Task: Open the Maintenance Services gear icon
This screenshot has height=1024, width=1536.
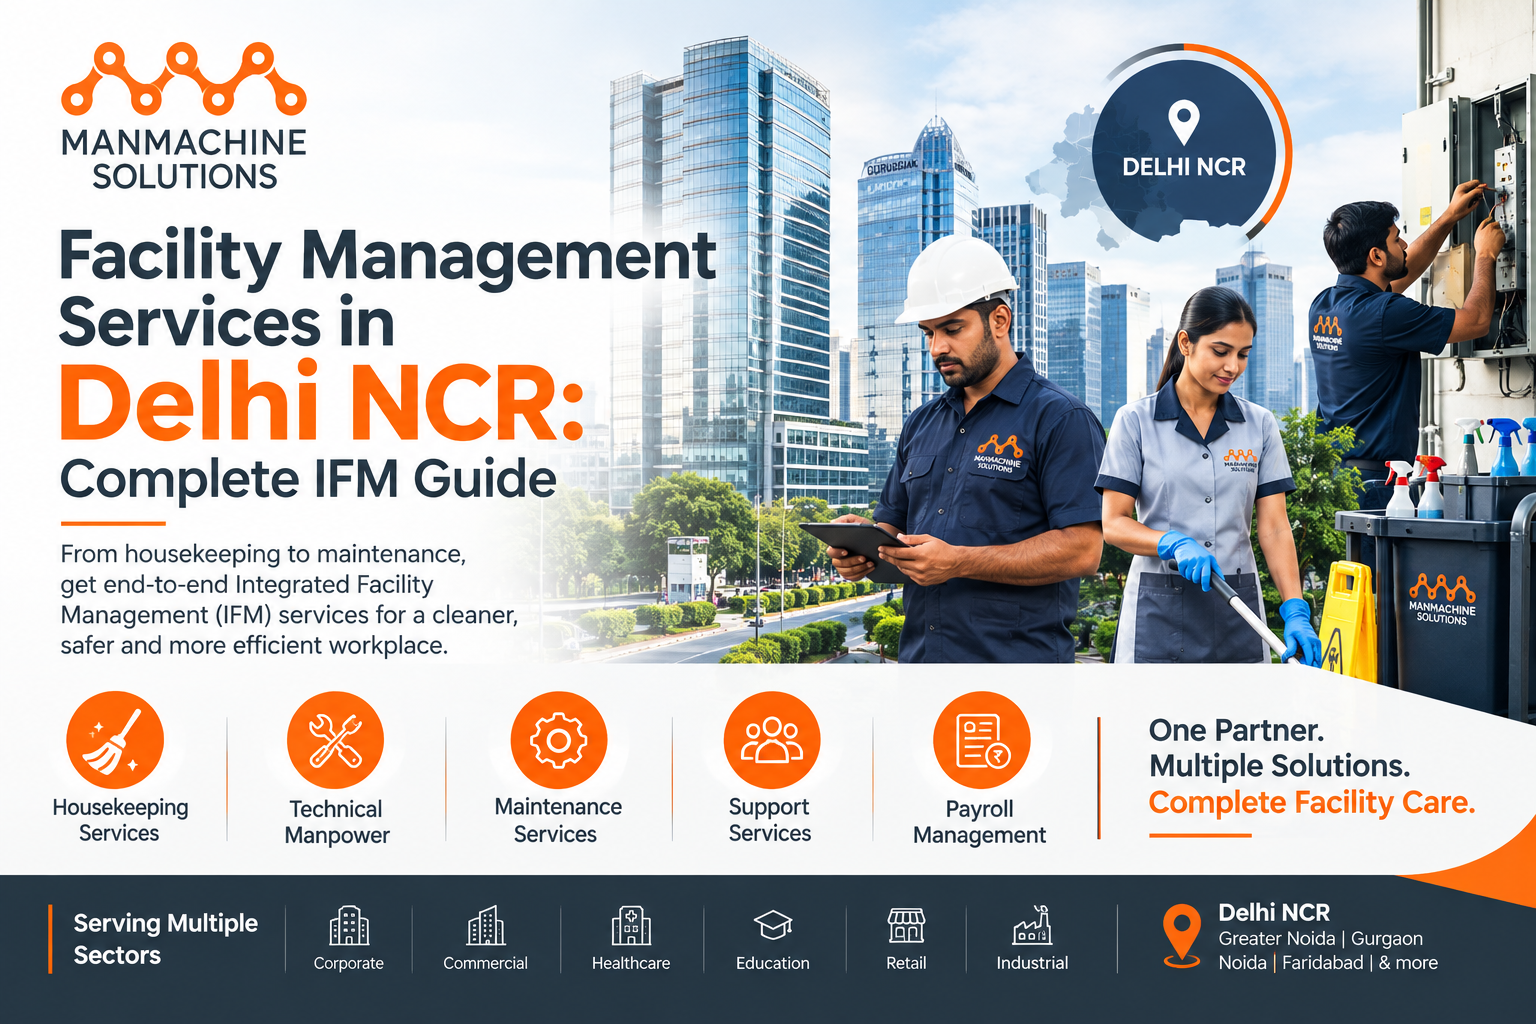Action: 558,740
